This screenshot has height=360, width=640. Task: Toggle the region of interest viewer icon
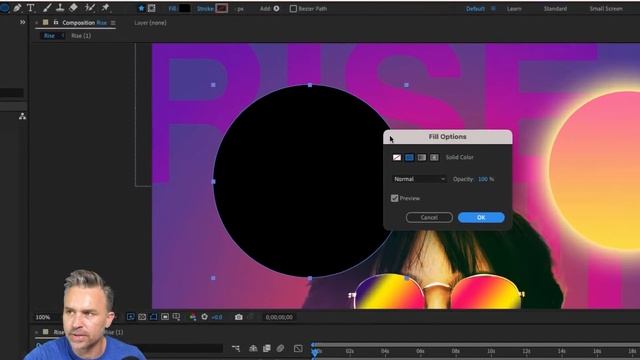coord(131,317)
